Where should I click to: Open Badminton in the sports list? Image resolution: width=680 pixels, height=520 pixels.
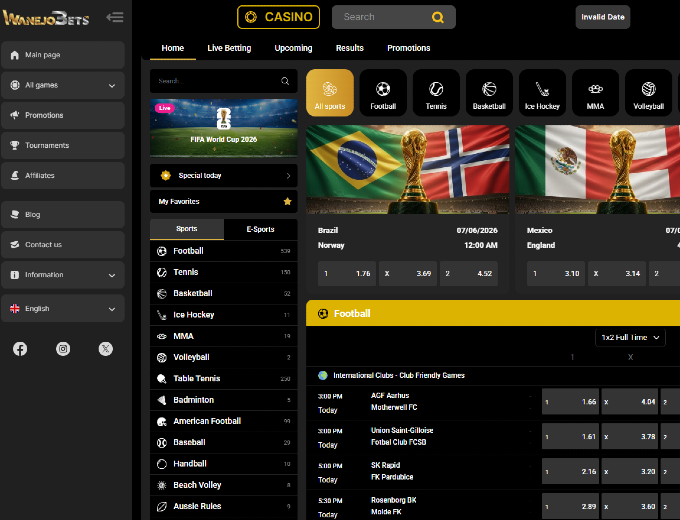223,400
